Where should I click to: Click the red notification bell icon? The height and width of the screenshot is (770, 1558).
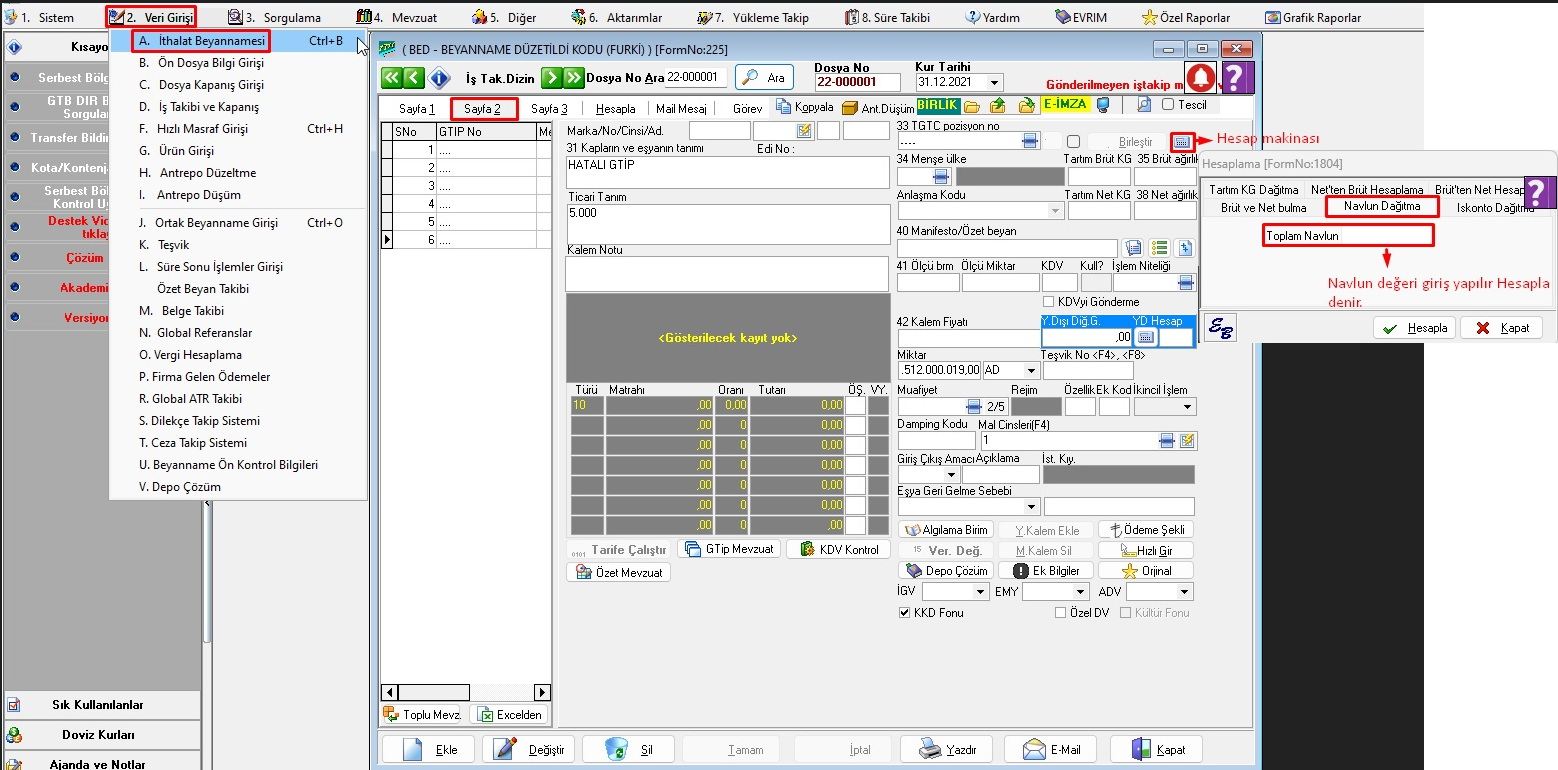click(x=1201, y=78)
